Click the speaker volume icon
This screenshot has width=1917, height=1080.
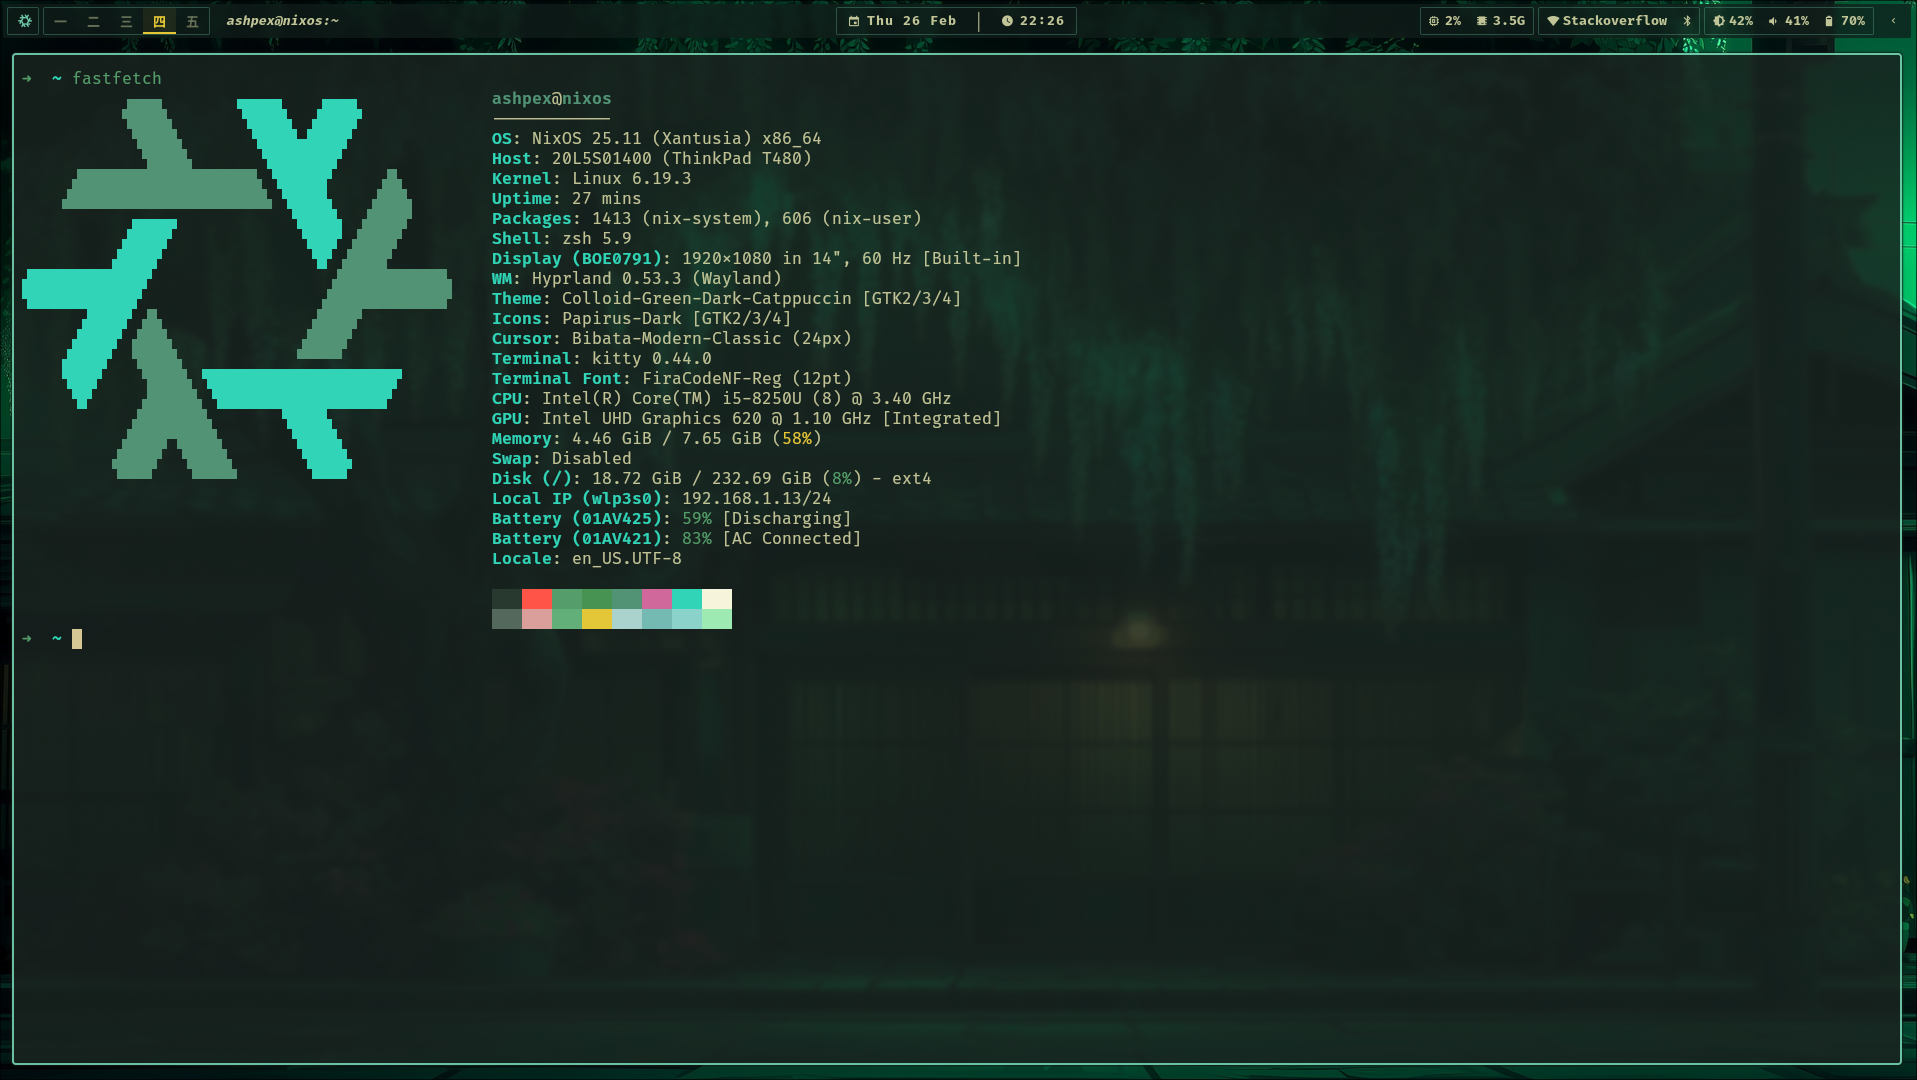(x=1772, y=21)
